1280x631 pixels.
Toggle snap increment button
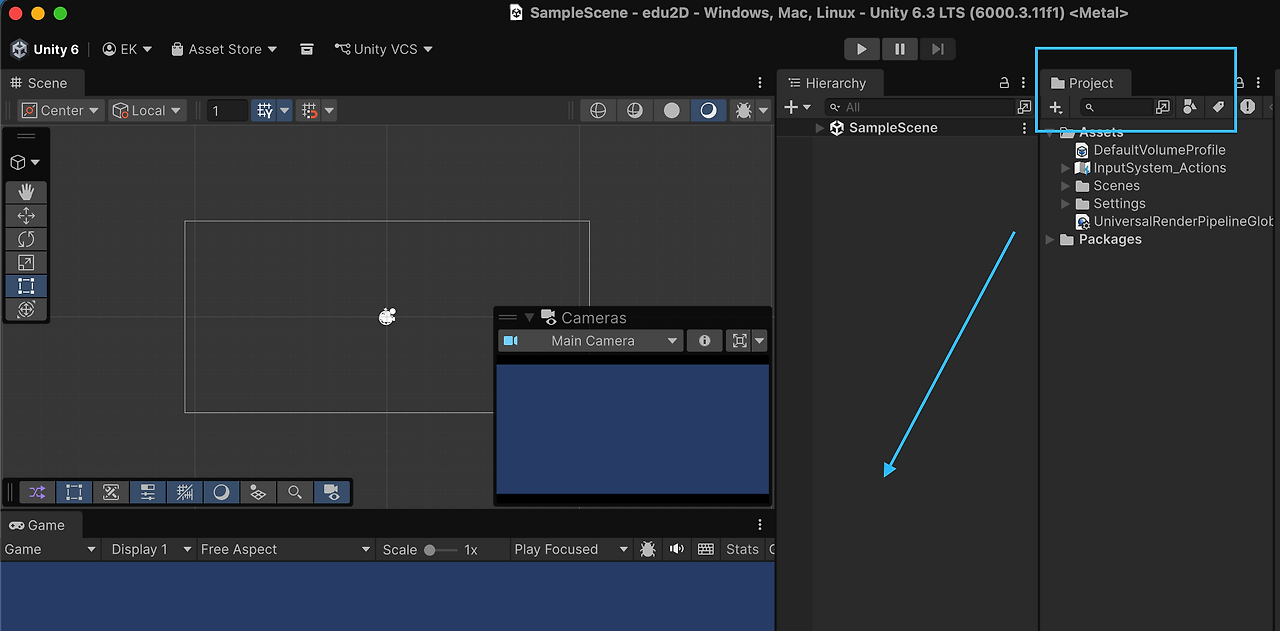310,111
